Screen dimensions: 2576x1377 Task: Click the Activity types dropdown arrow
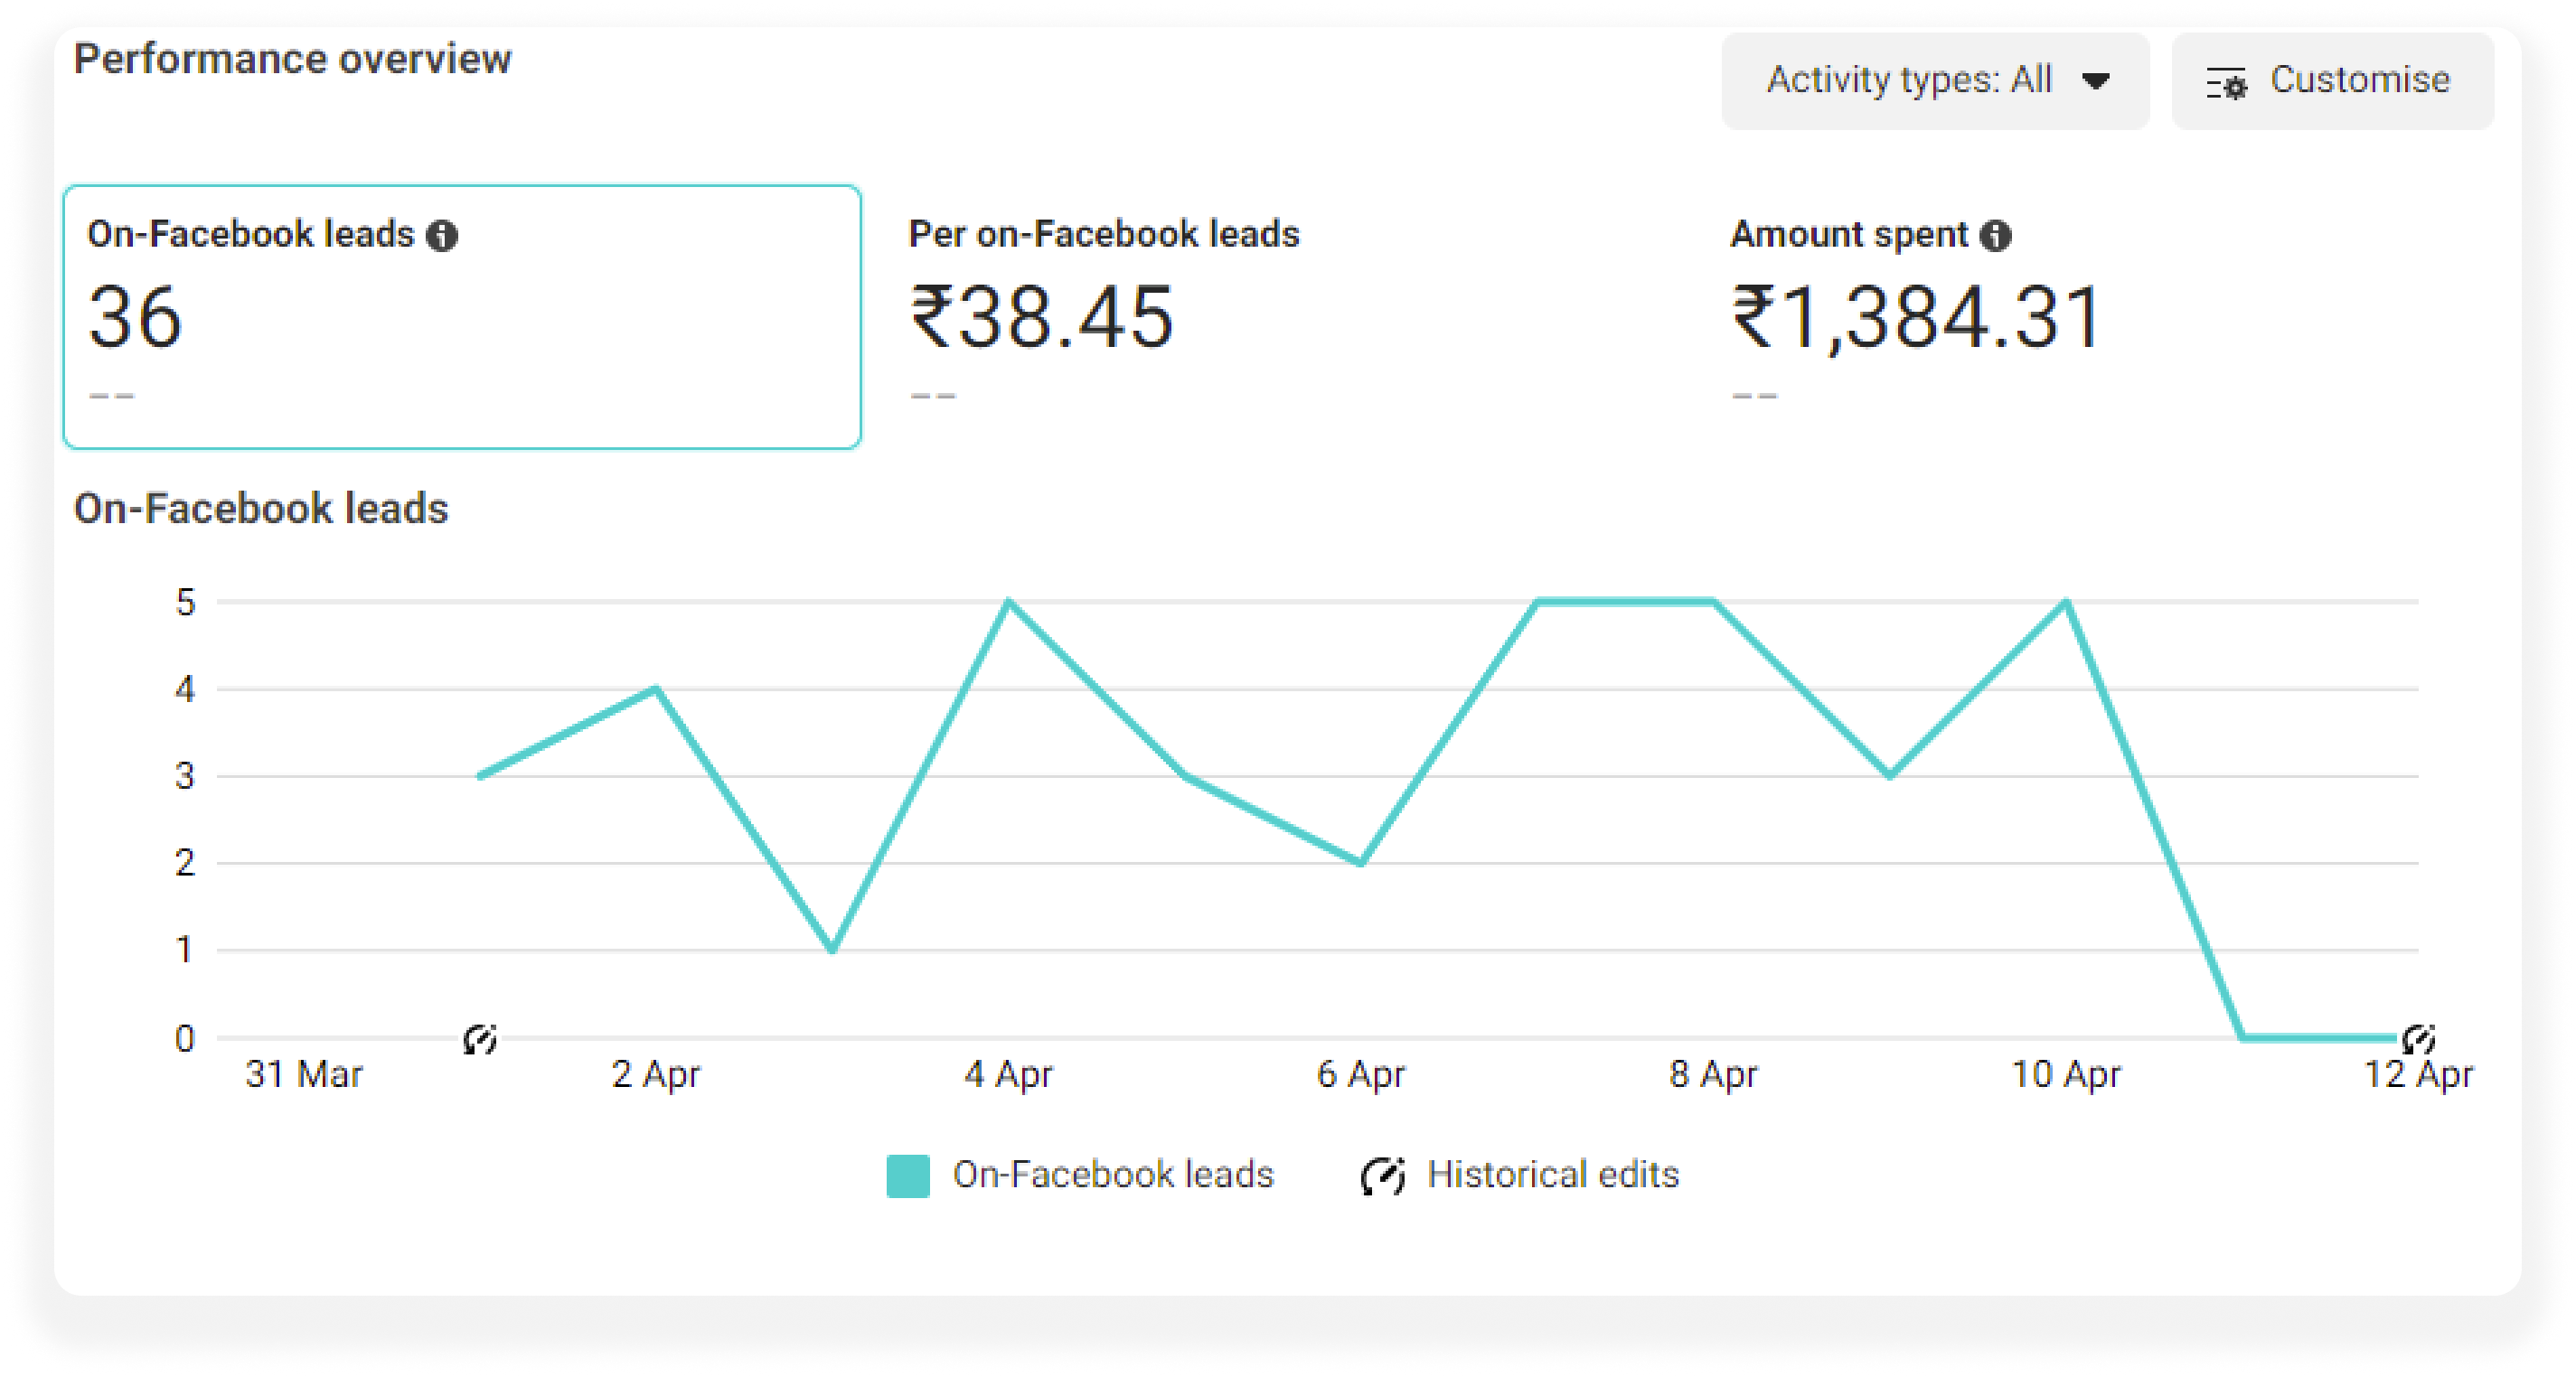tap(2096, 81)
